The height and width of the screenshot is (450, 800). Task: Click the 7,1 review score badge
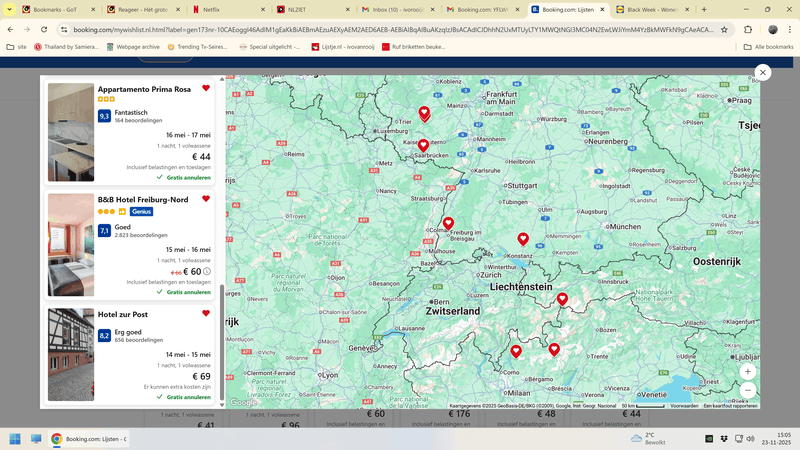pyautogui.click(x=104, y=231)
